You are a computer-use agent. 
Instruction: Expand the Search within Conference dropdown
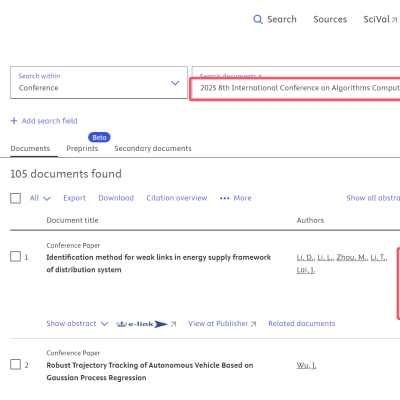coord(99,82)
